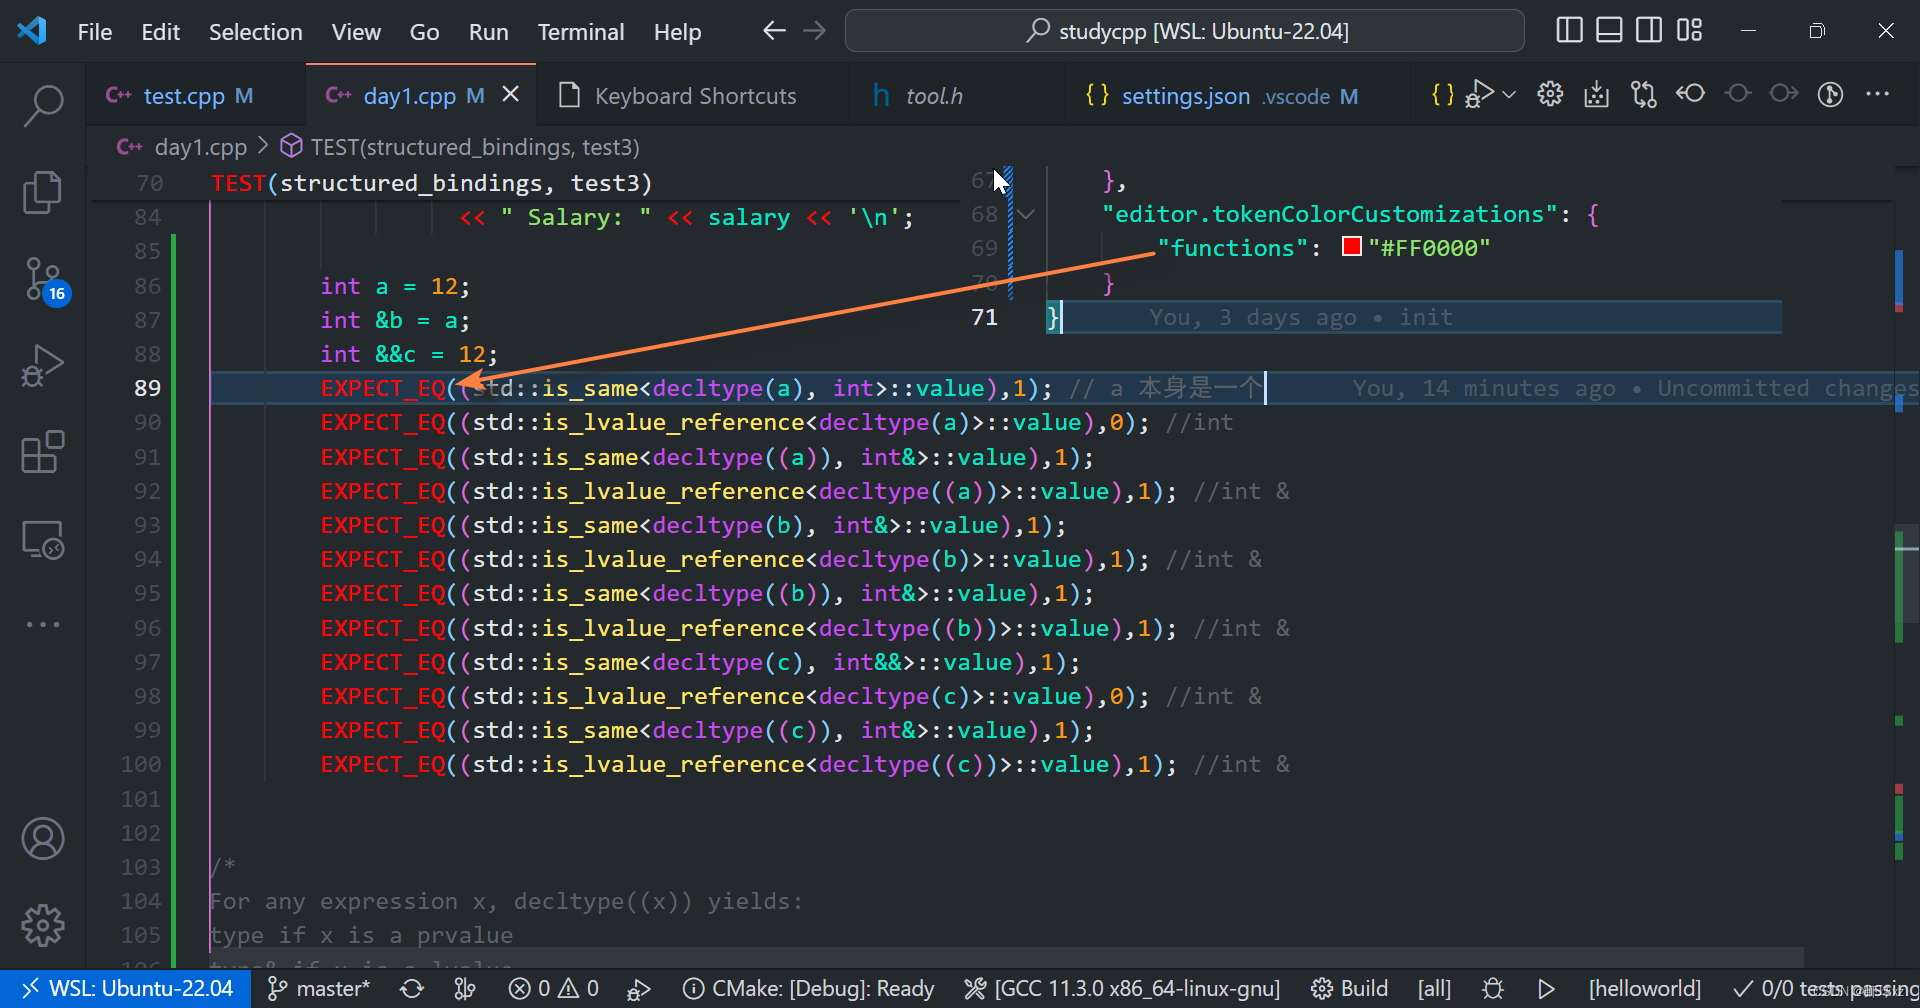Open the Accounts menu icon
The width and height of the screenshot is (1920, 1008).
[x=43, y=839]
